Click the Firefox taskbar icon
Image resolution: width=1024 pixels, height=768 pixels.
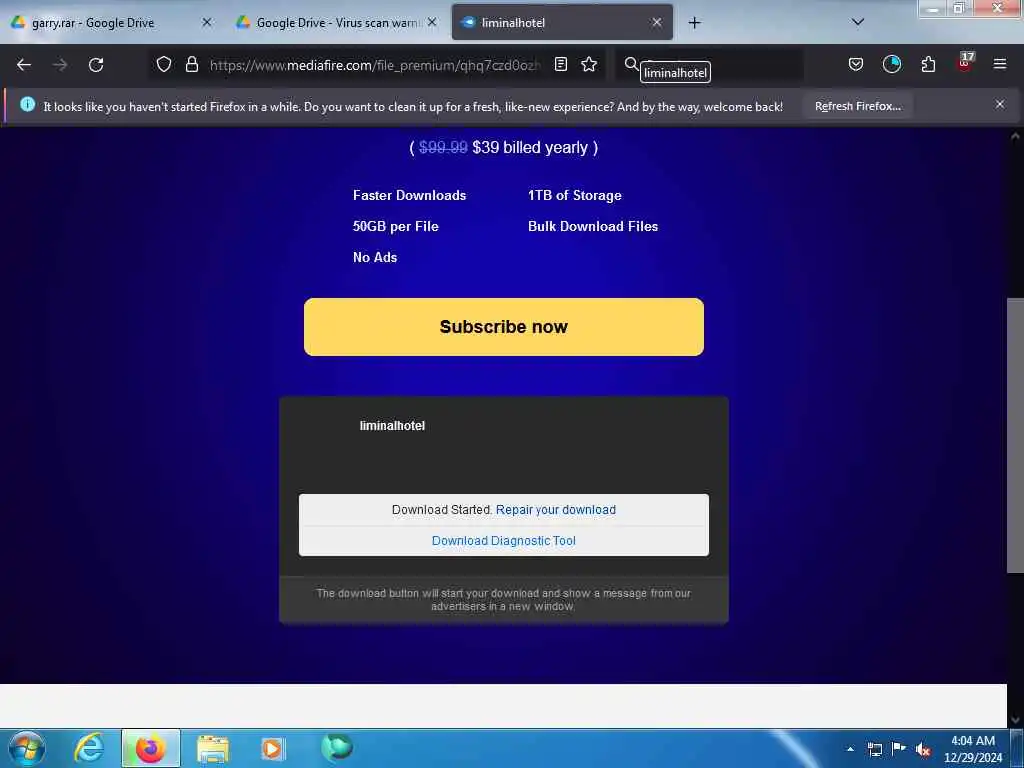(x=150, y=748)
